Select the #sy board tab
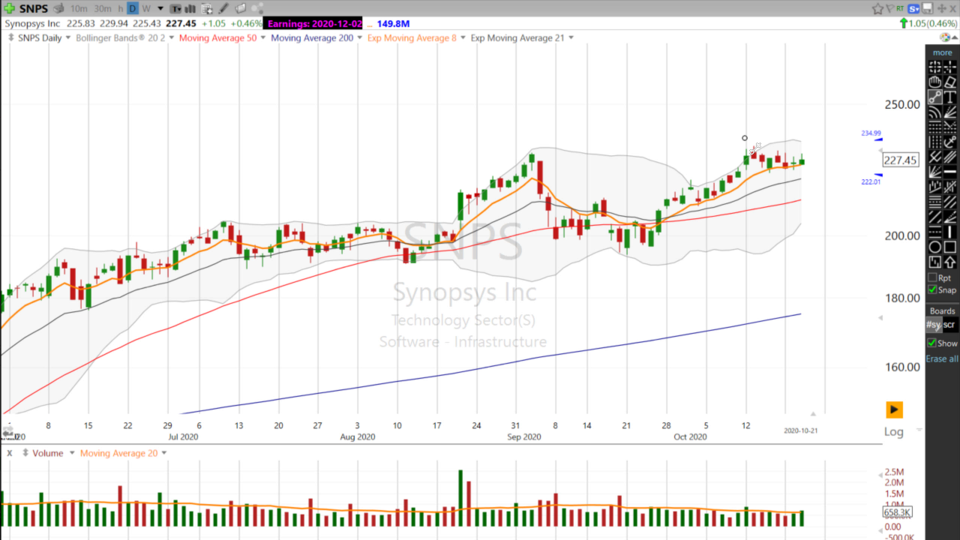The image size is (960, 540). [934, 324]
